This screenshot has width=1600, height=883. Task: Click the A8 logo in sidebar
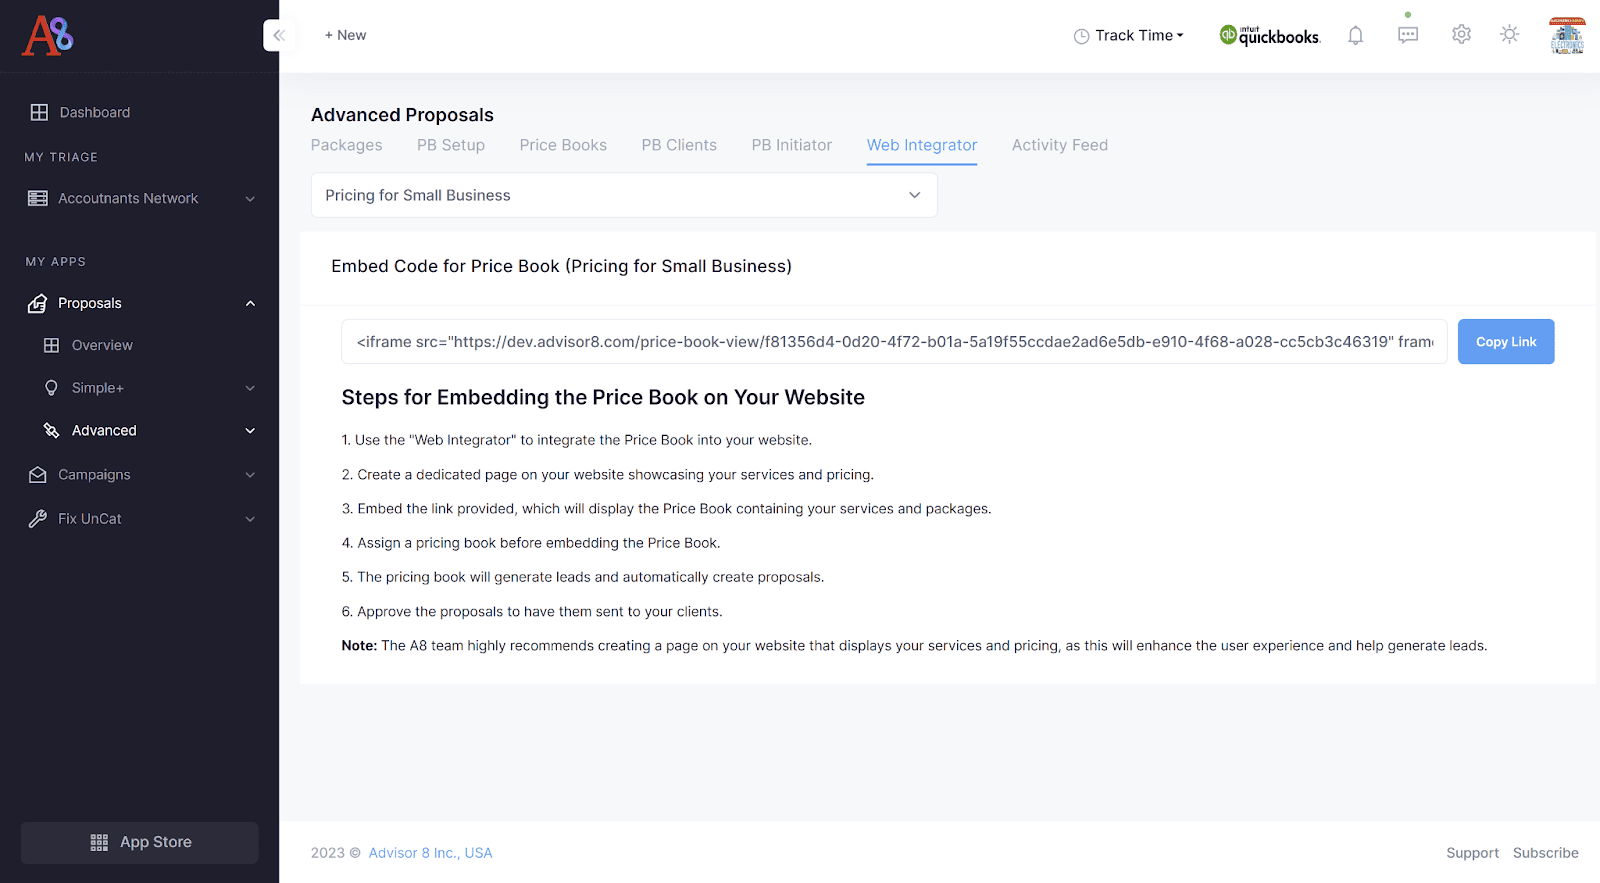tap(48, 36)
